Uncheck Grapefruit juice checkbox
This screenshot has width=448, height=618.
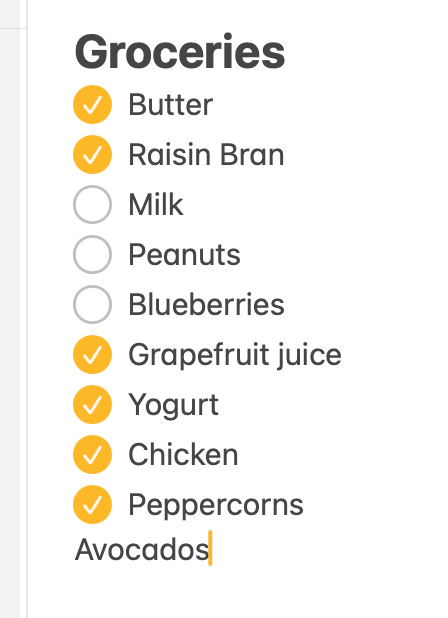pos(93,354)
